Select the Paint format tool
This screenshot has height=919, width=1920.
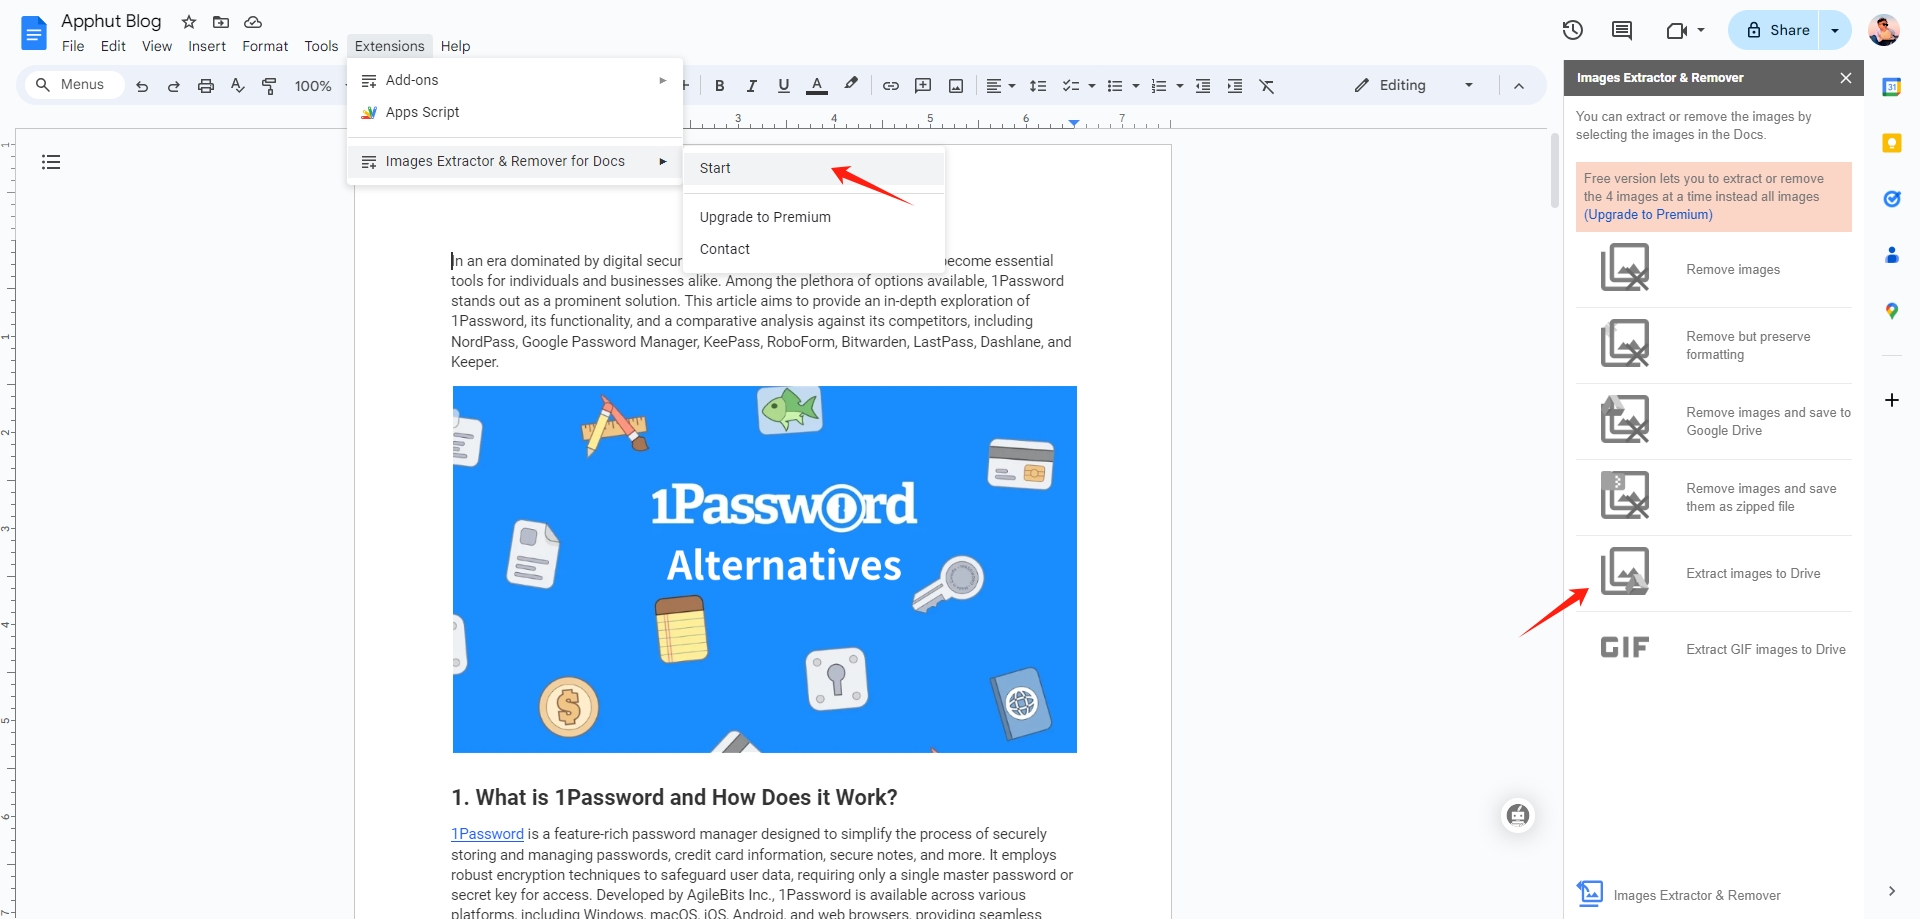point(269,86)
